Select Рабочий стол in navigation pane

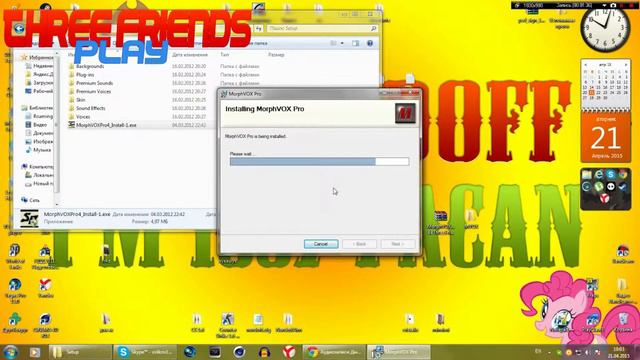(x=40, y=91)
